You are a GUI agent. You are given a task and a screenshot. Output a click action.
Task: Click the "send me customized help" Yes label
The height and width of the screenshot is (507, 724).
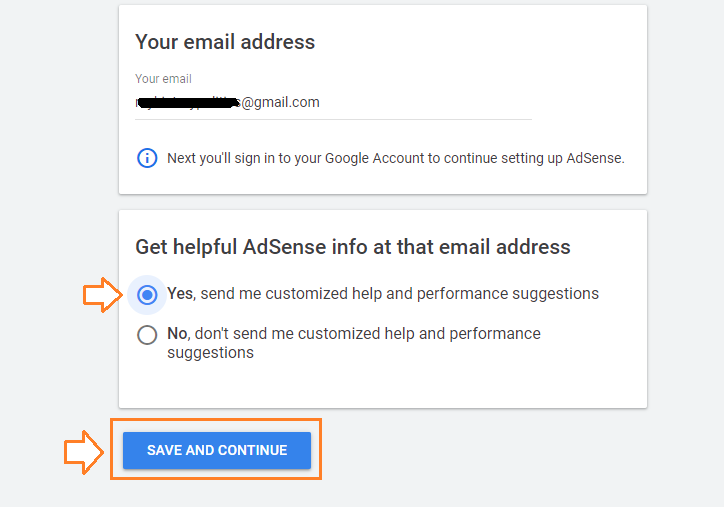383,294
